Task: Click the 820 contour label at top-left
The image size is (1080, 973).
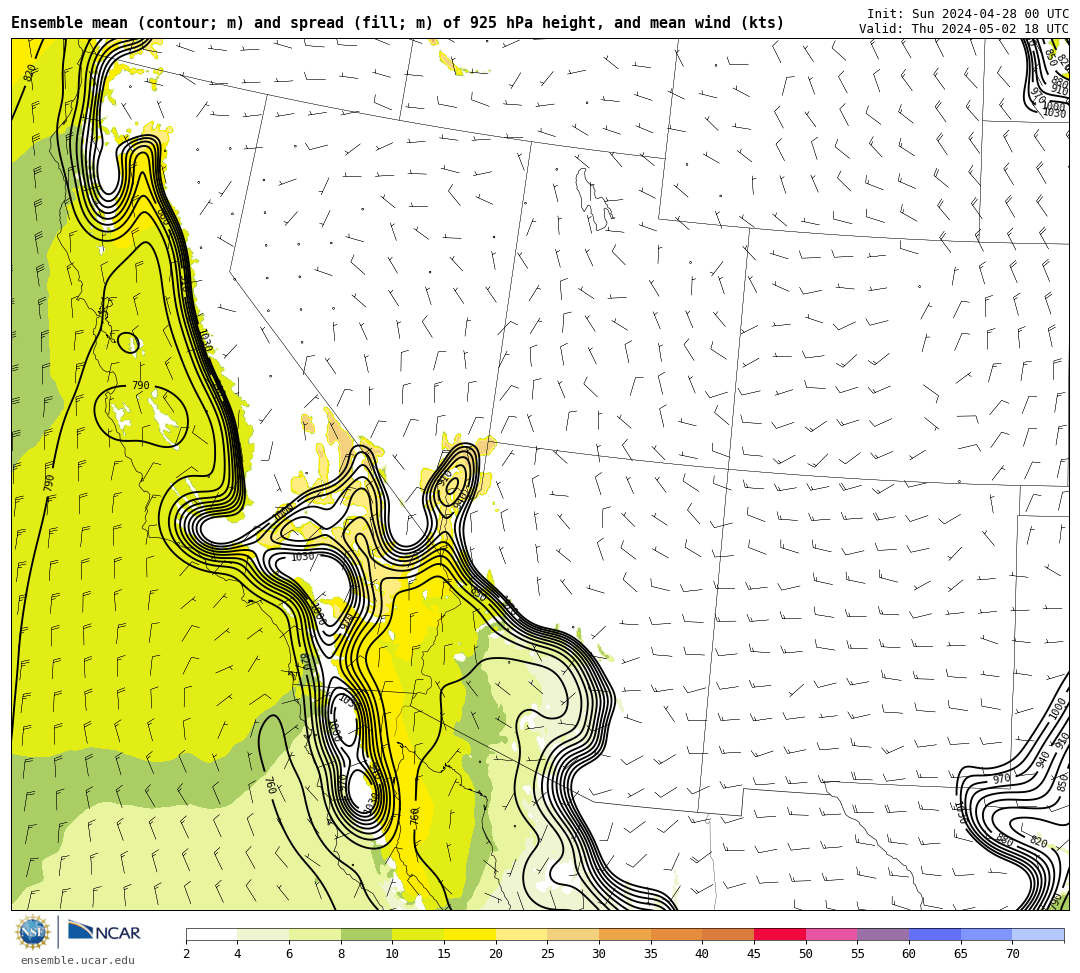Action: [30, 72]
